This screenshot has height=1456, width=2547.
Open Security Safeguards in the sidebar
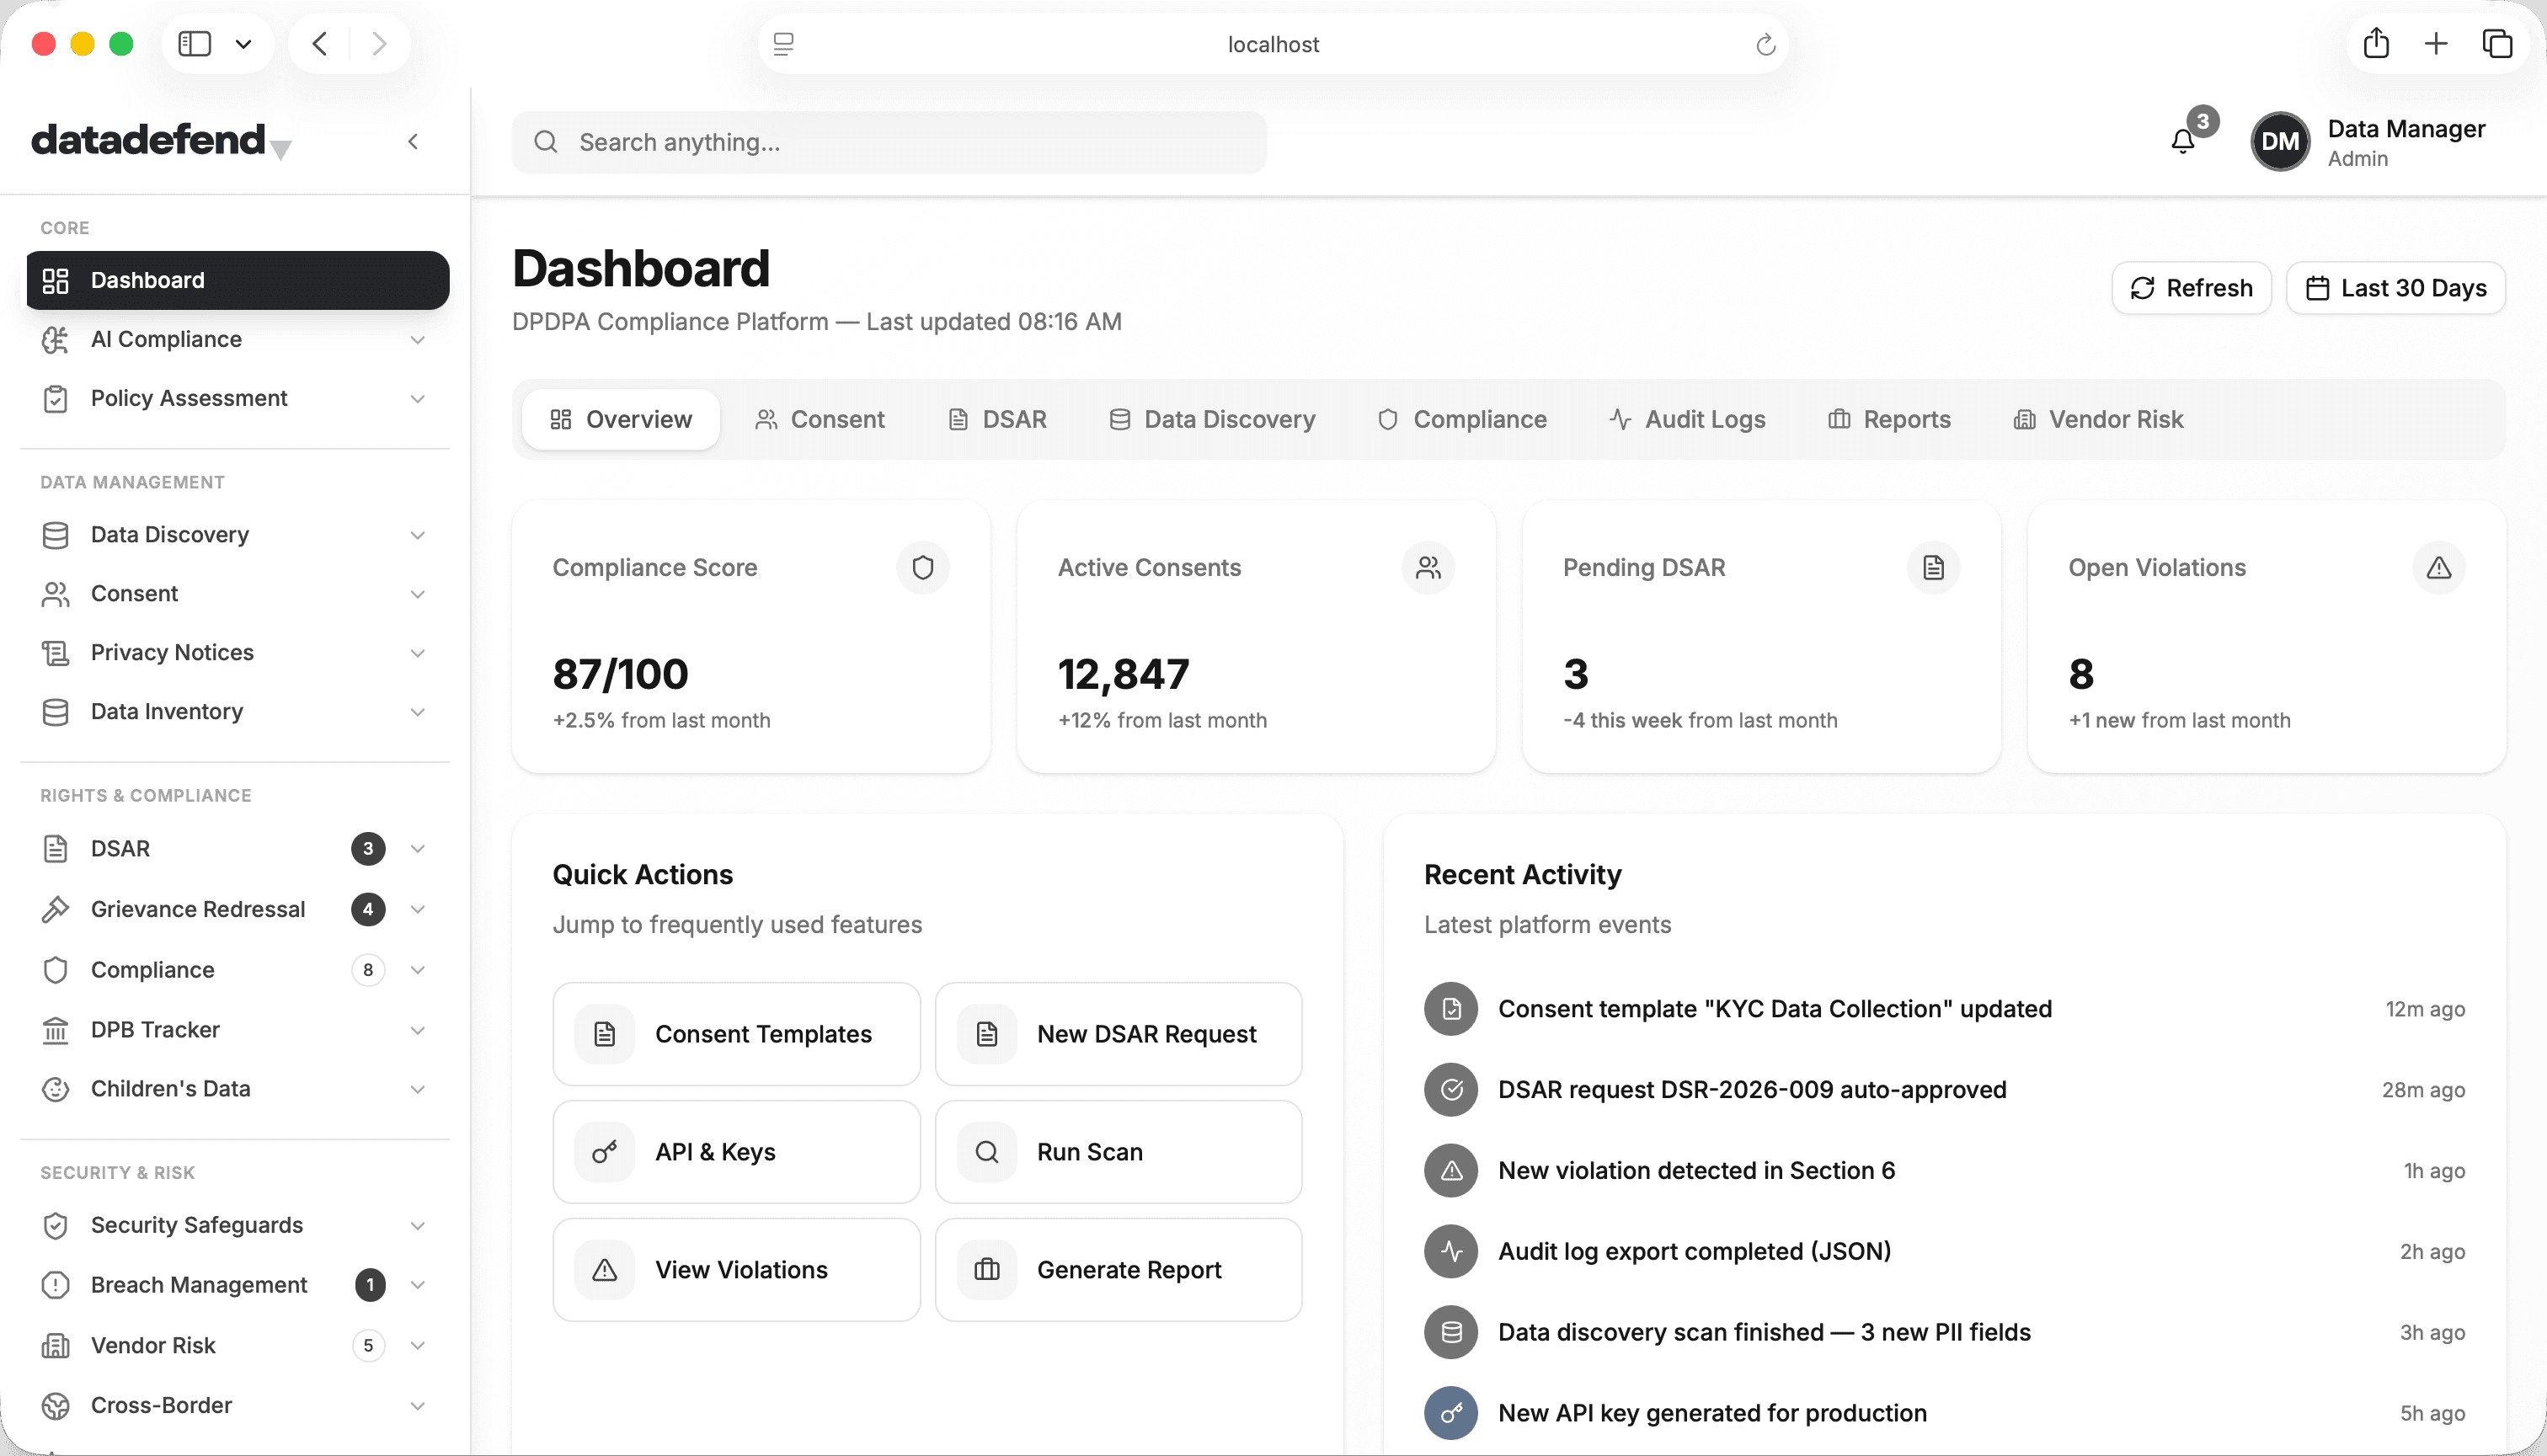pos(238,1226)
